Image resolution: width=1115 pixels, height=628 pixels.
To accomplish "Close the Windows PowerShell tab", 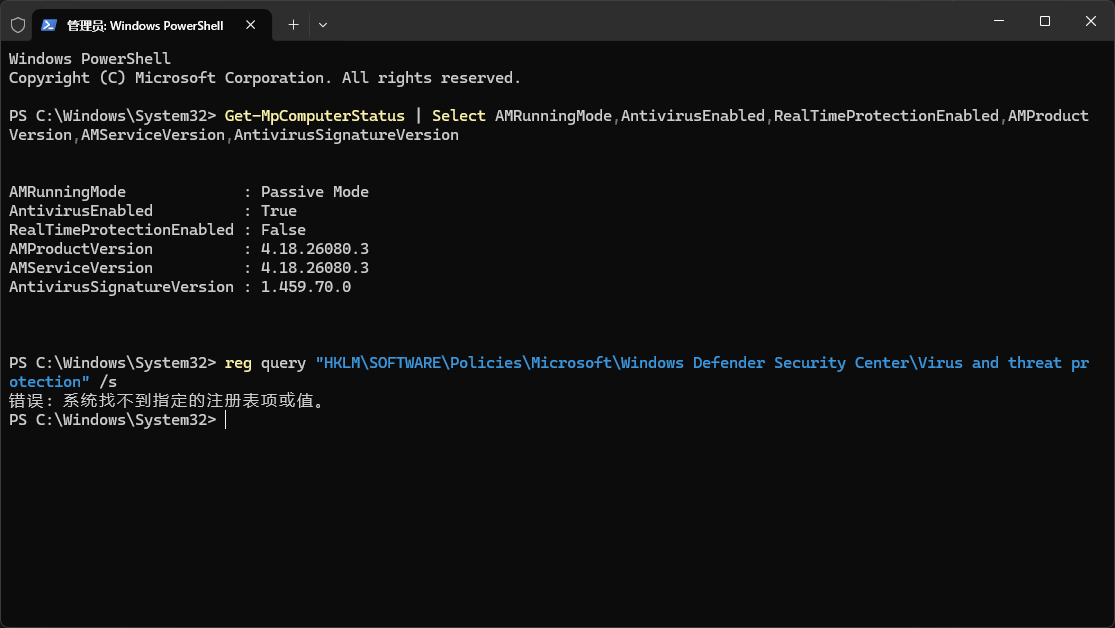I will click(x=250, y=25).
